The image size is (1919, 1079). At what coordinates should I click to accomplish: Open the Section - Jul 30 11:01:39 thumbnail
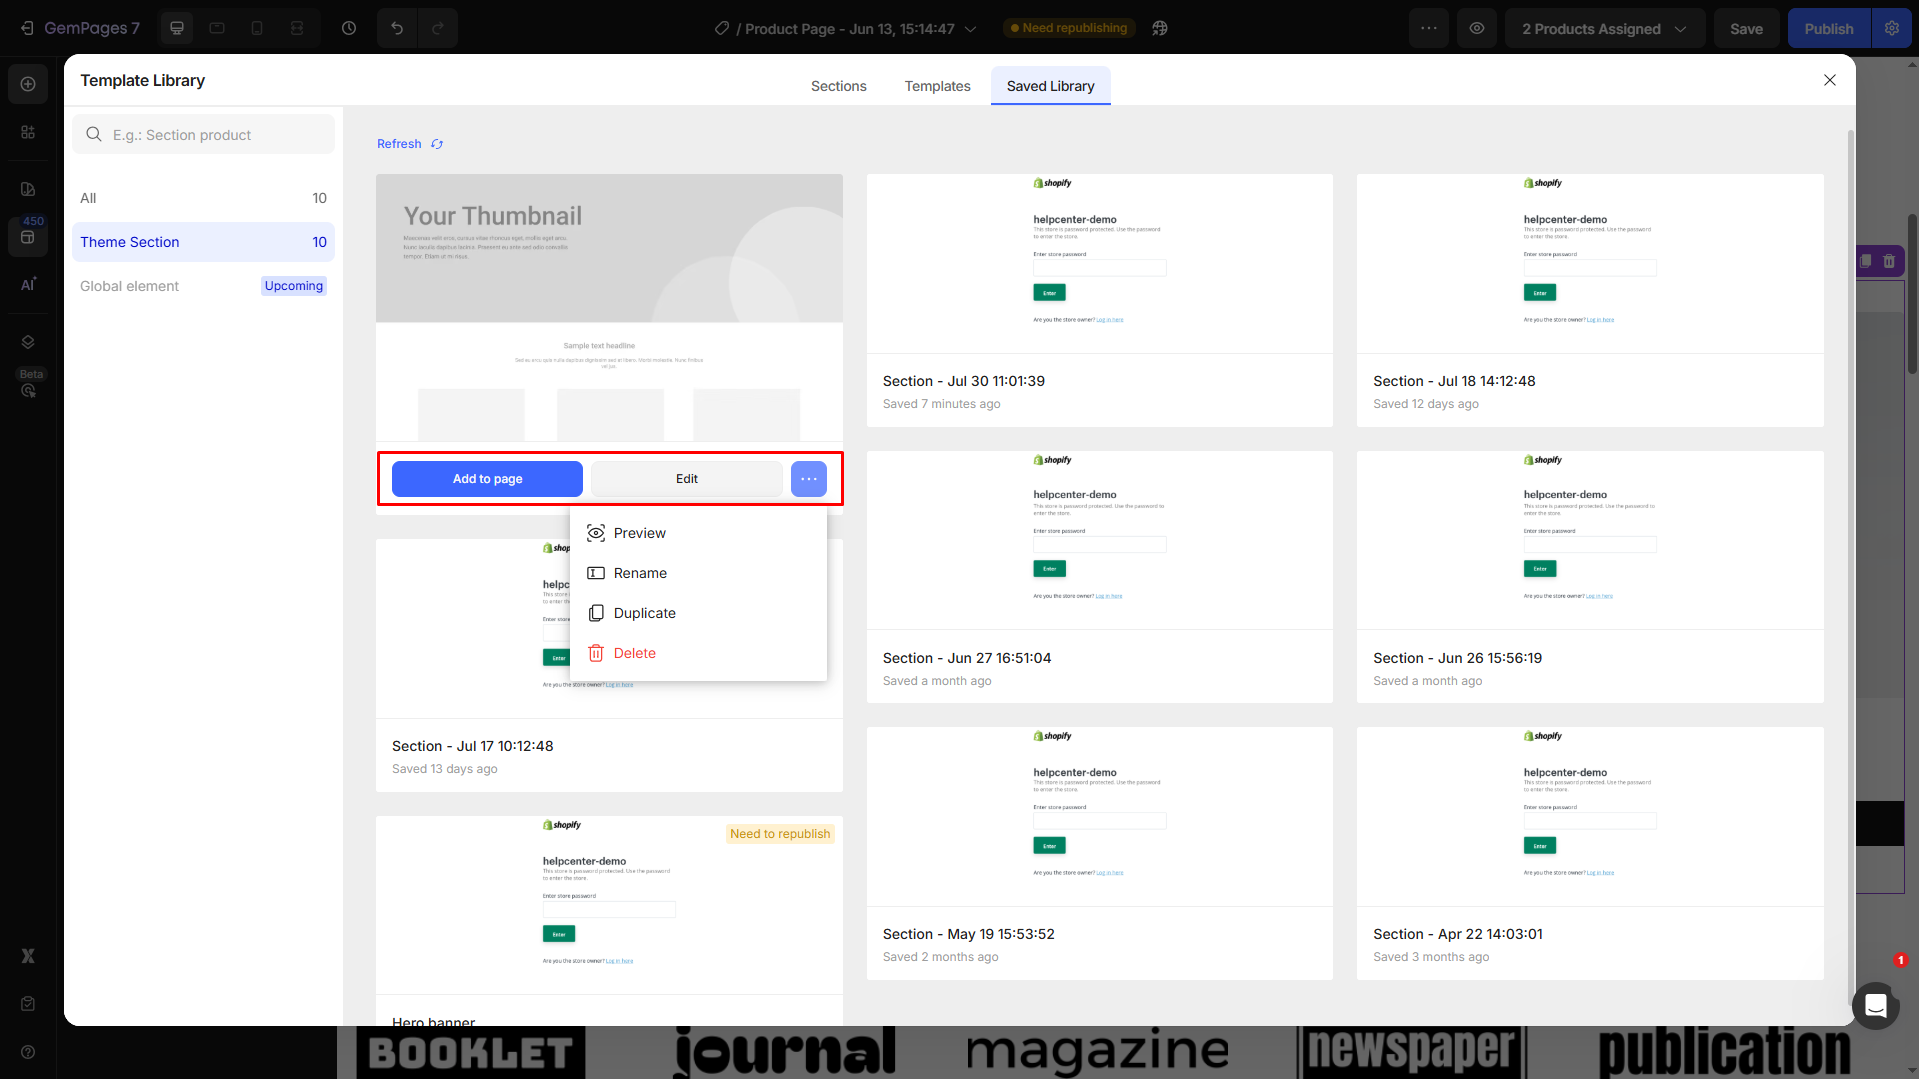[1099, 264]
